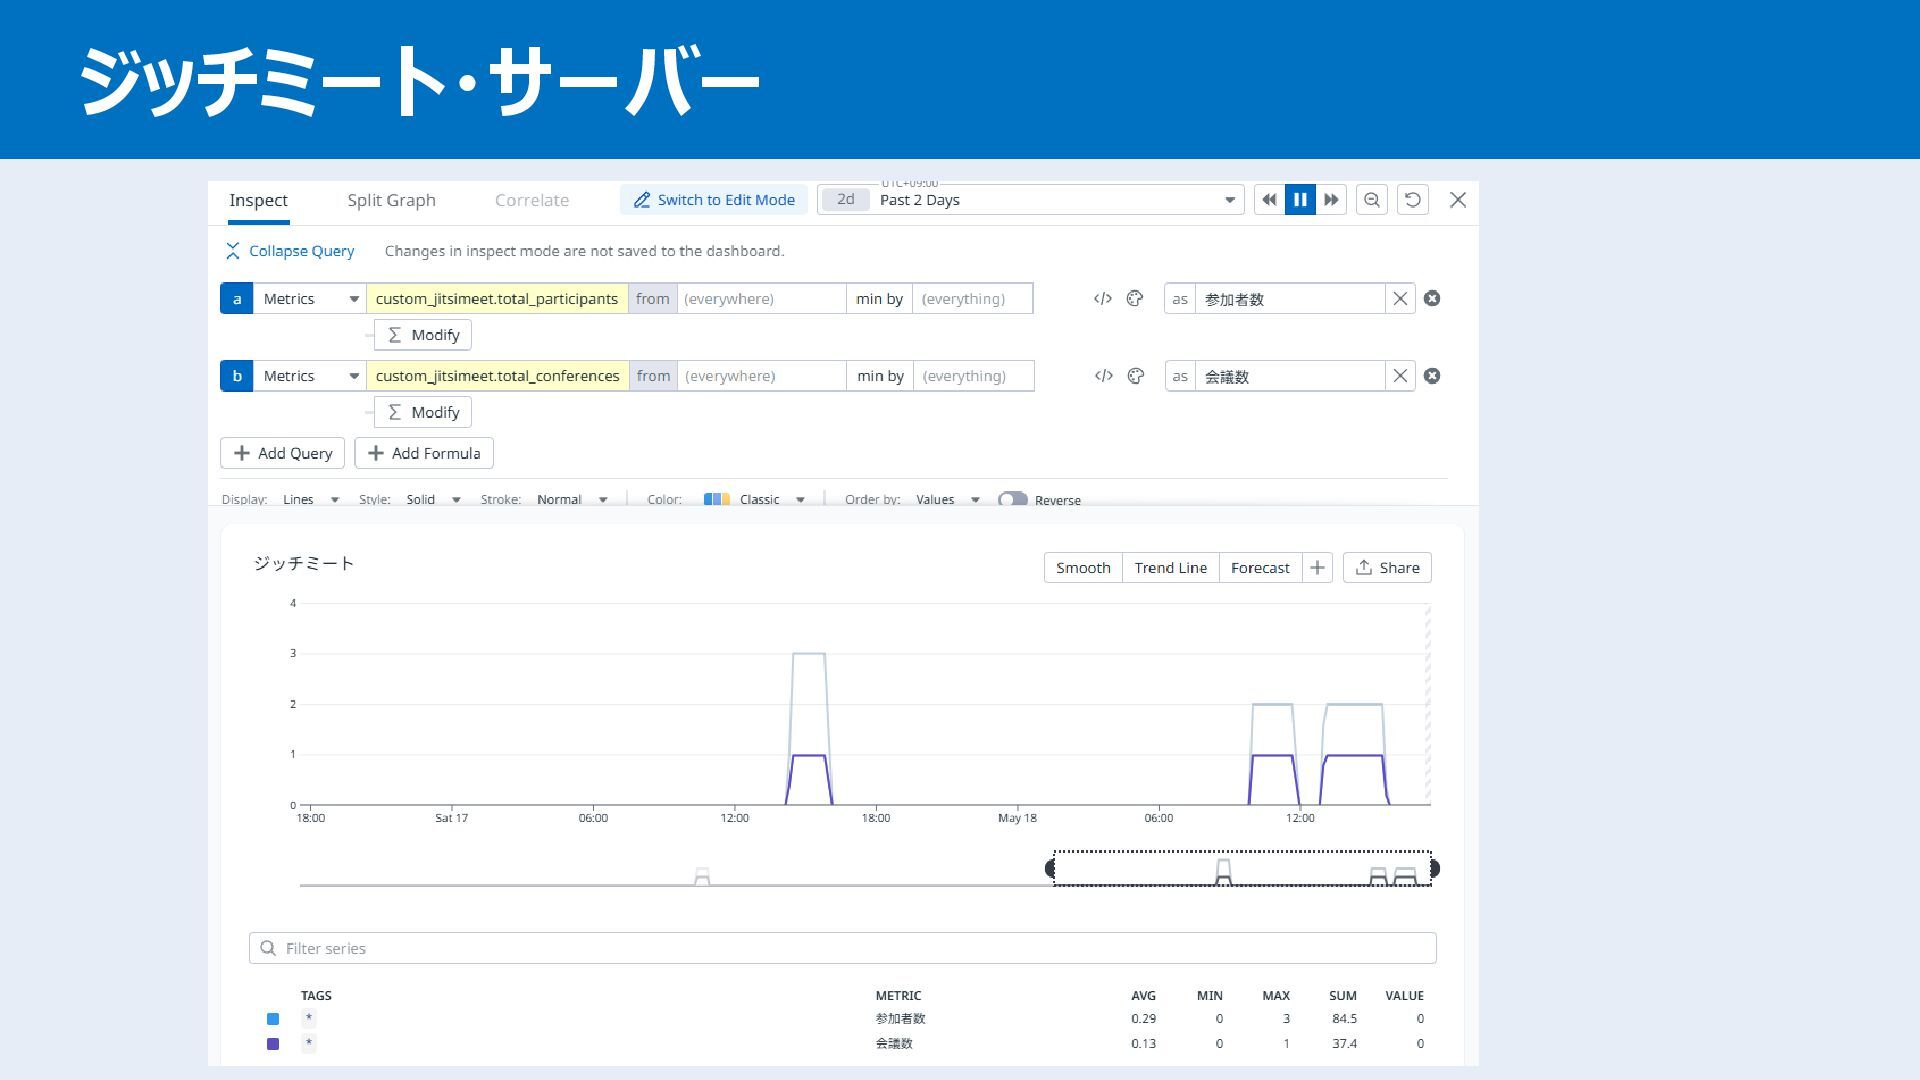
Task: Click the tag asterisk in 参加者数 row
Action: click(309, 1019)
